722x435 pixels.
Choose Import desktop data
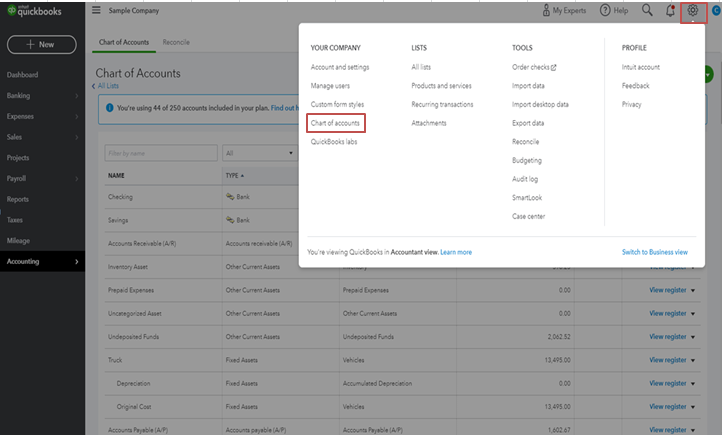(x=540, y=104)
